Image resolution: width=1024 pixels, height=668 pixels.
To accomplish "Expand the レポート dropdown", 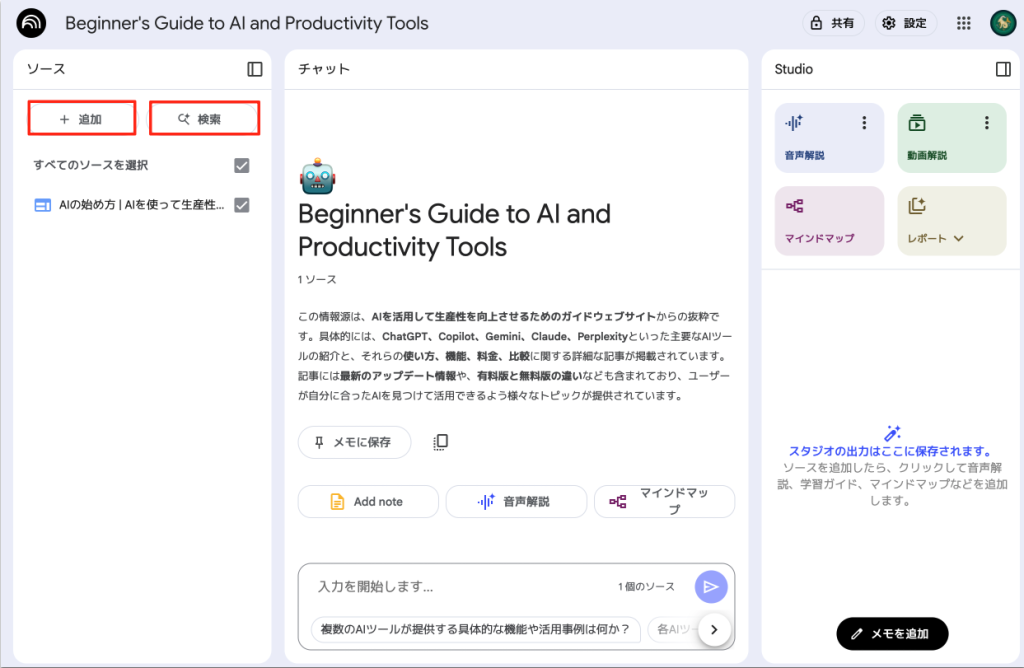I will click(x=958, y=239).
